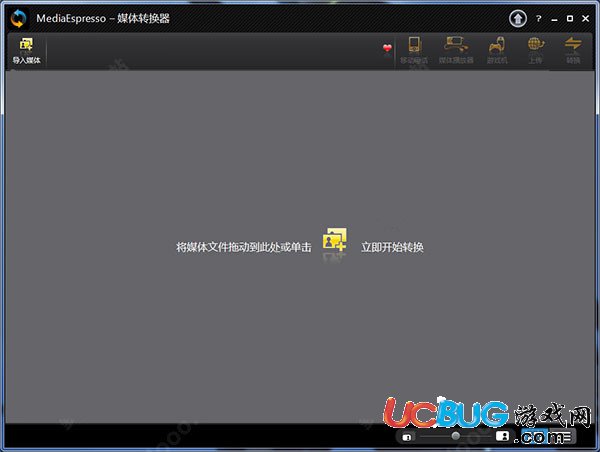Click the yellow add-media icon in center
The image size is (600, 452).
(334, 240)
